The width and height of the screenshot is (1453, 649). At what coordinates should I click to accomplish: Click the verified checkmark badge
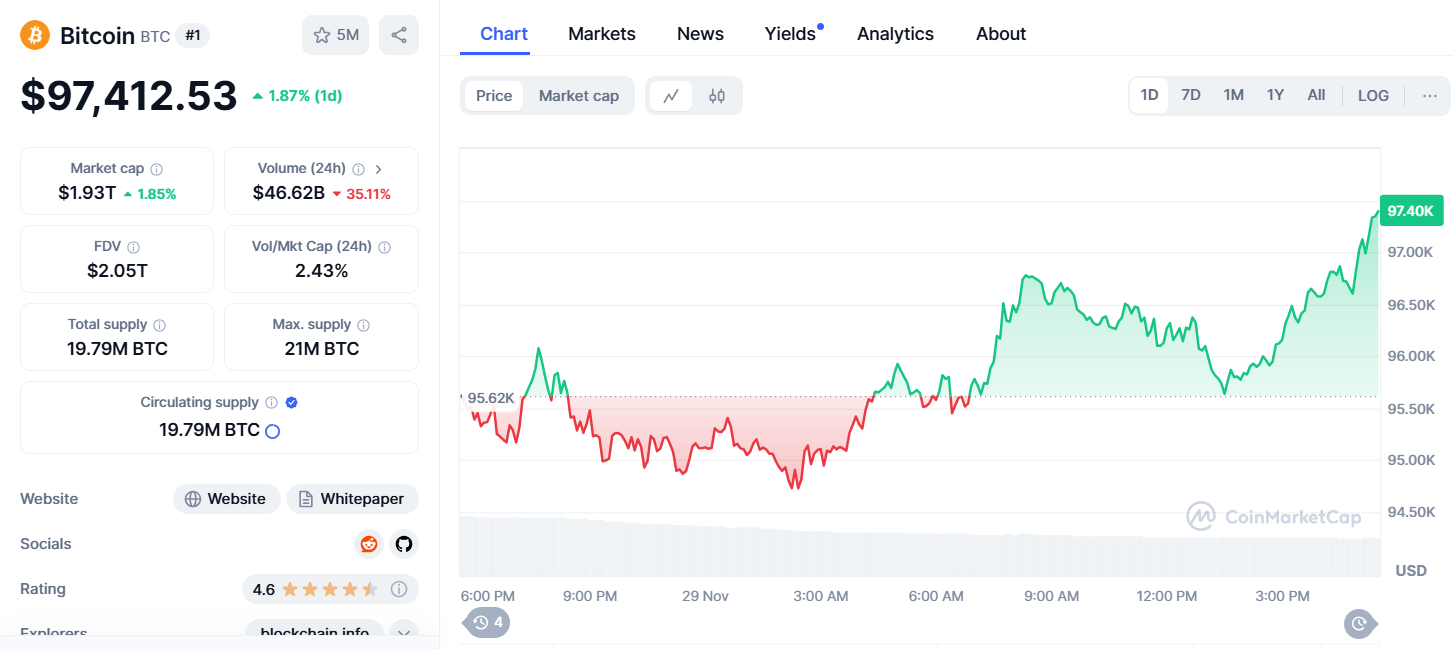click(x=291, y=403)
